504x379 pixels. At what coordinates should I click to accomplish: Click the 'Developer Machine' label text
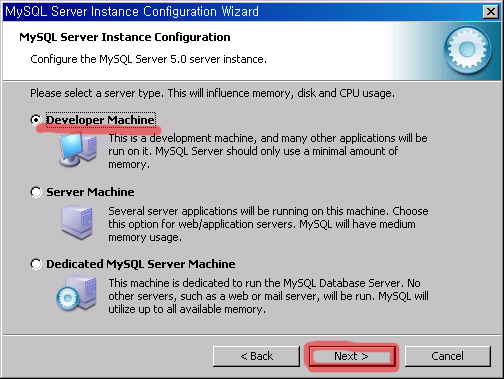tap(100, 120)
